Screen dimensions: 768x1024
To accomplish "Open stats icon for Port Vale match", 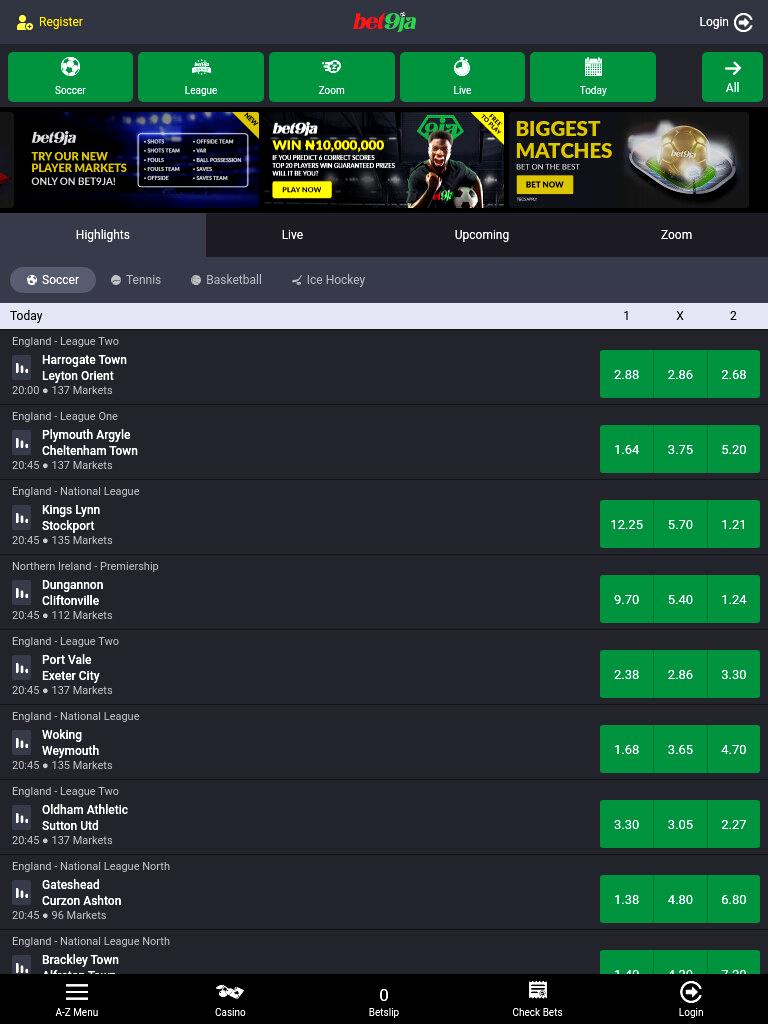I will click(22, 667).
